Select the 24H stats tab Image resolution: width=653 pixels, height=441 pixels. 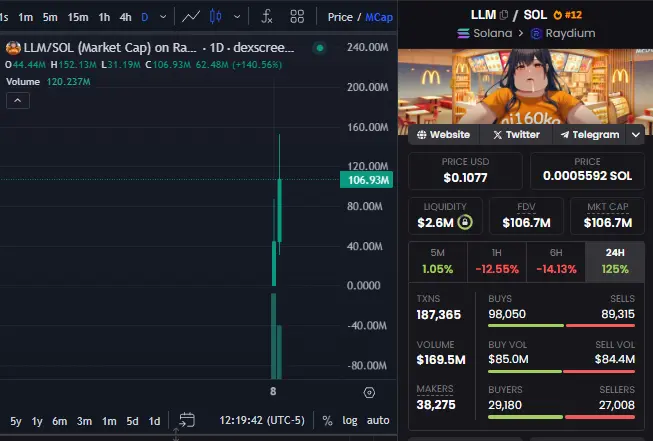pyautogui.click(x=615, y=262)
